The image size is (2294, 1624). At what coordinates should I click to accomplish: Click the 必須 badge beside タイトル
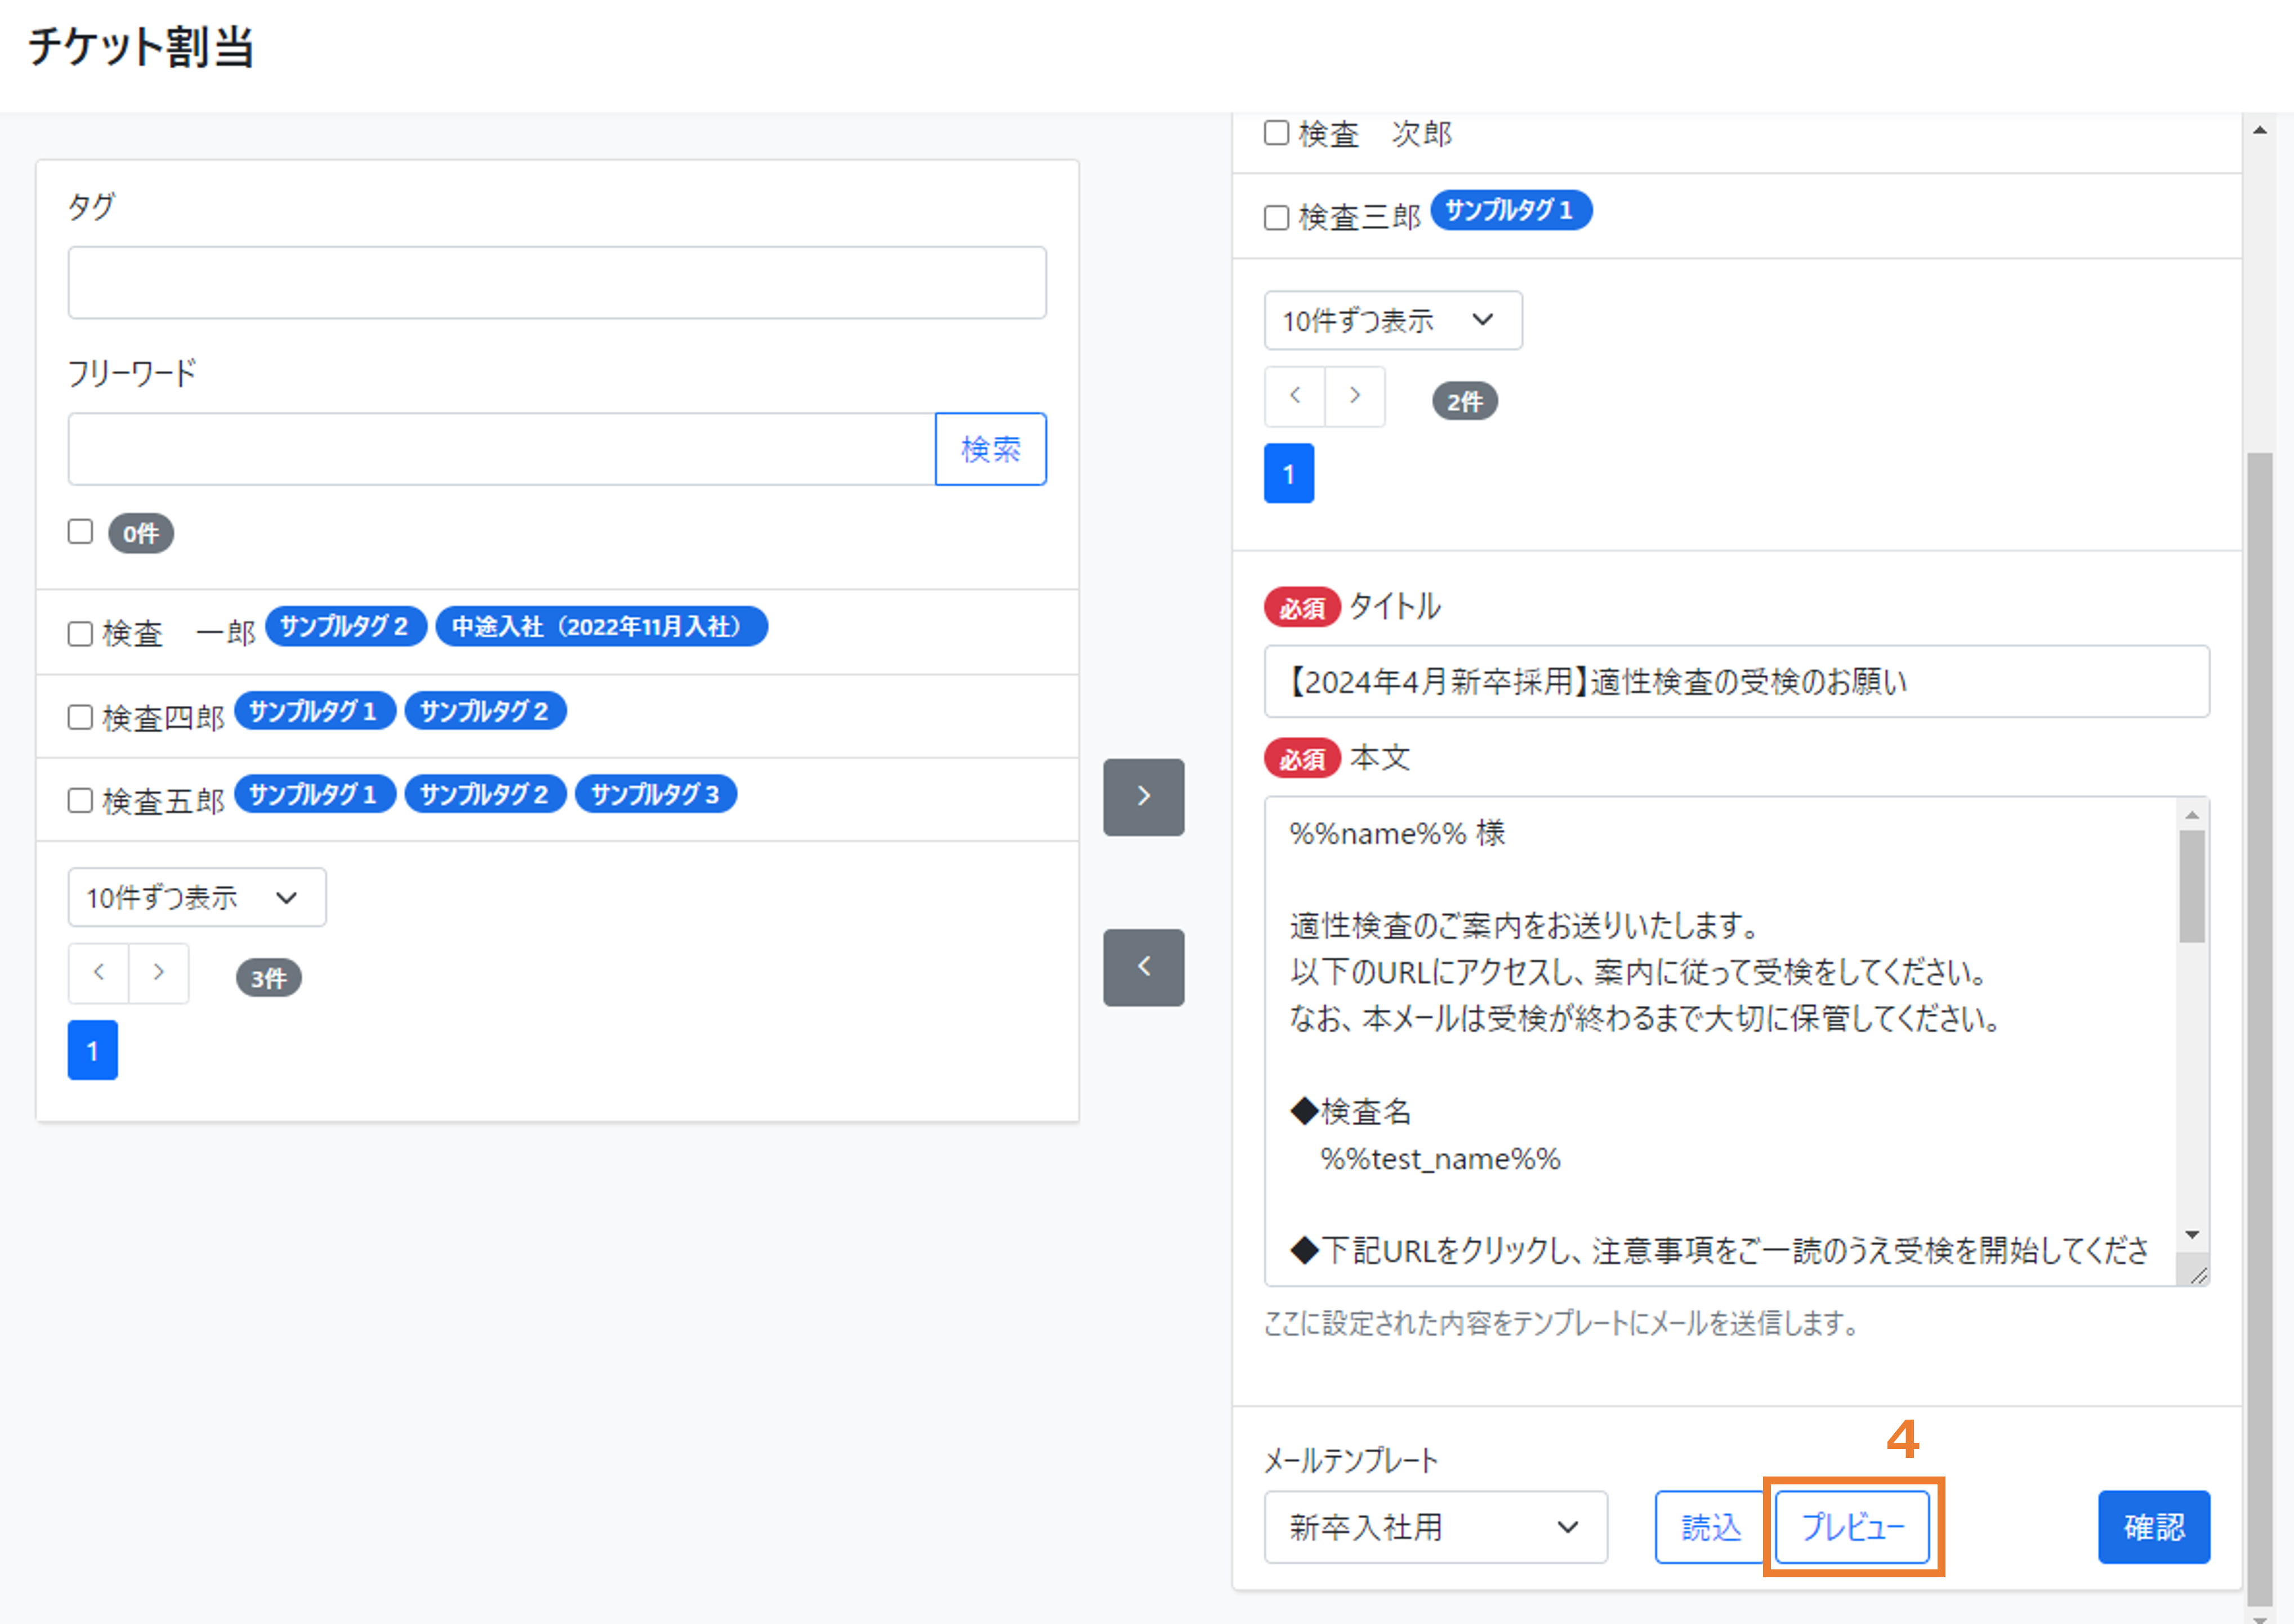click(x=1302, y=607)
